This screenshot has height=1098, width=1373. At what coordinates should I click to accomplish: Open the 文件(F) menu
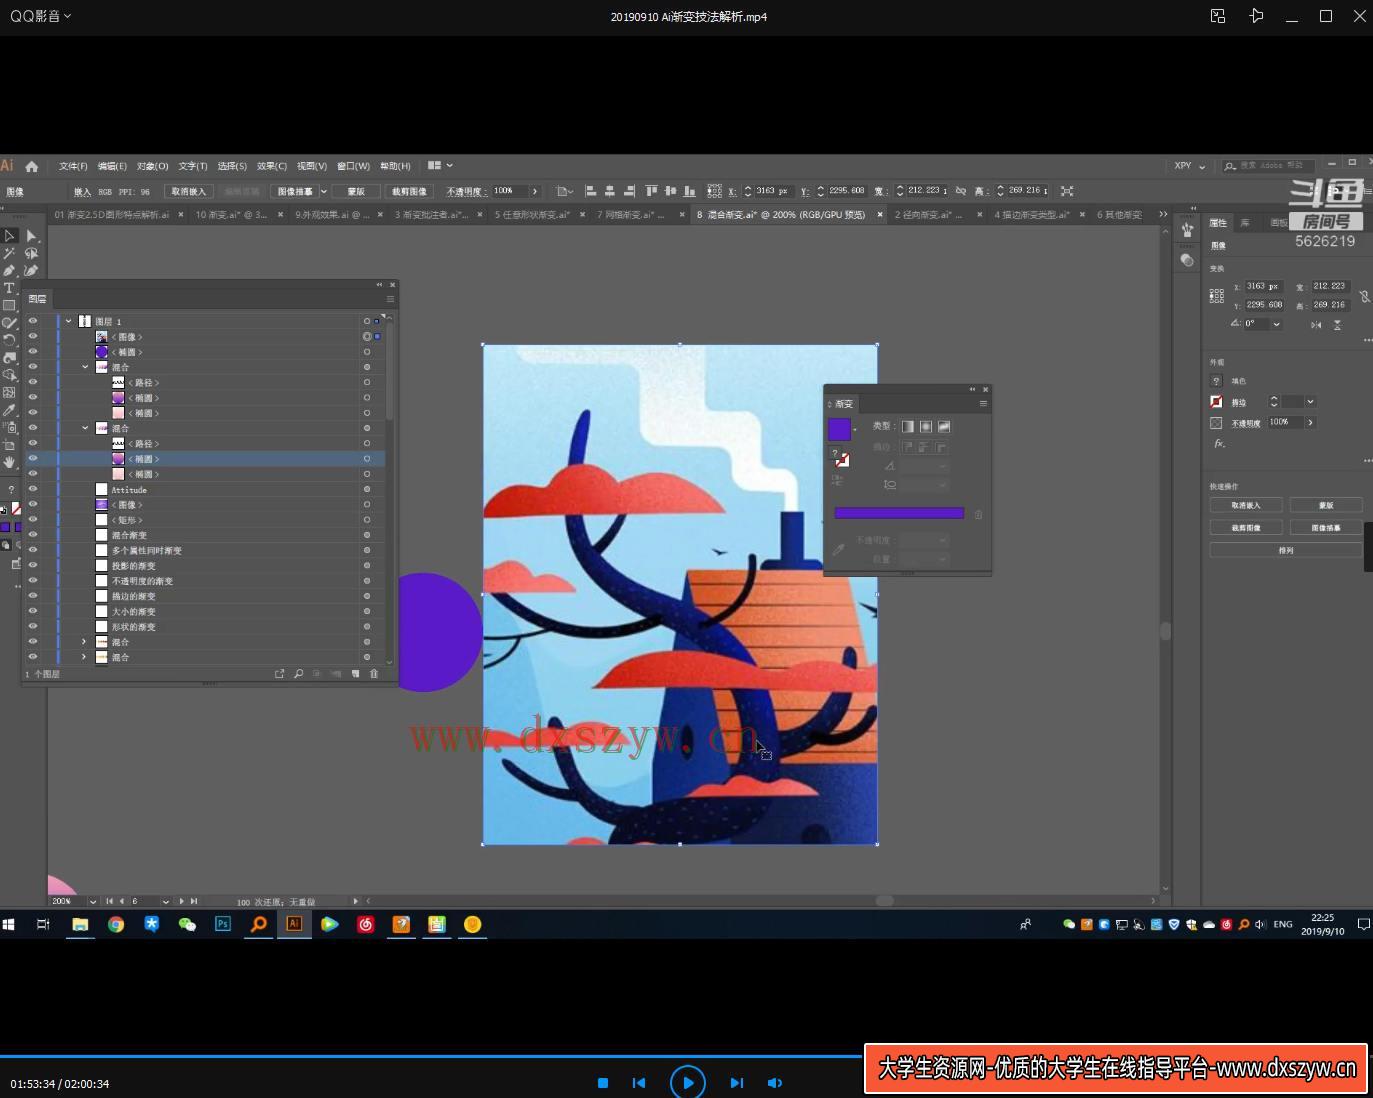click(73, 166)
